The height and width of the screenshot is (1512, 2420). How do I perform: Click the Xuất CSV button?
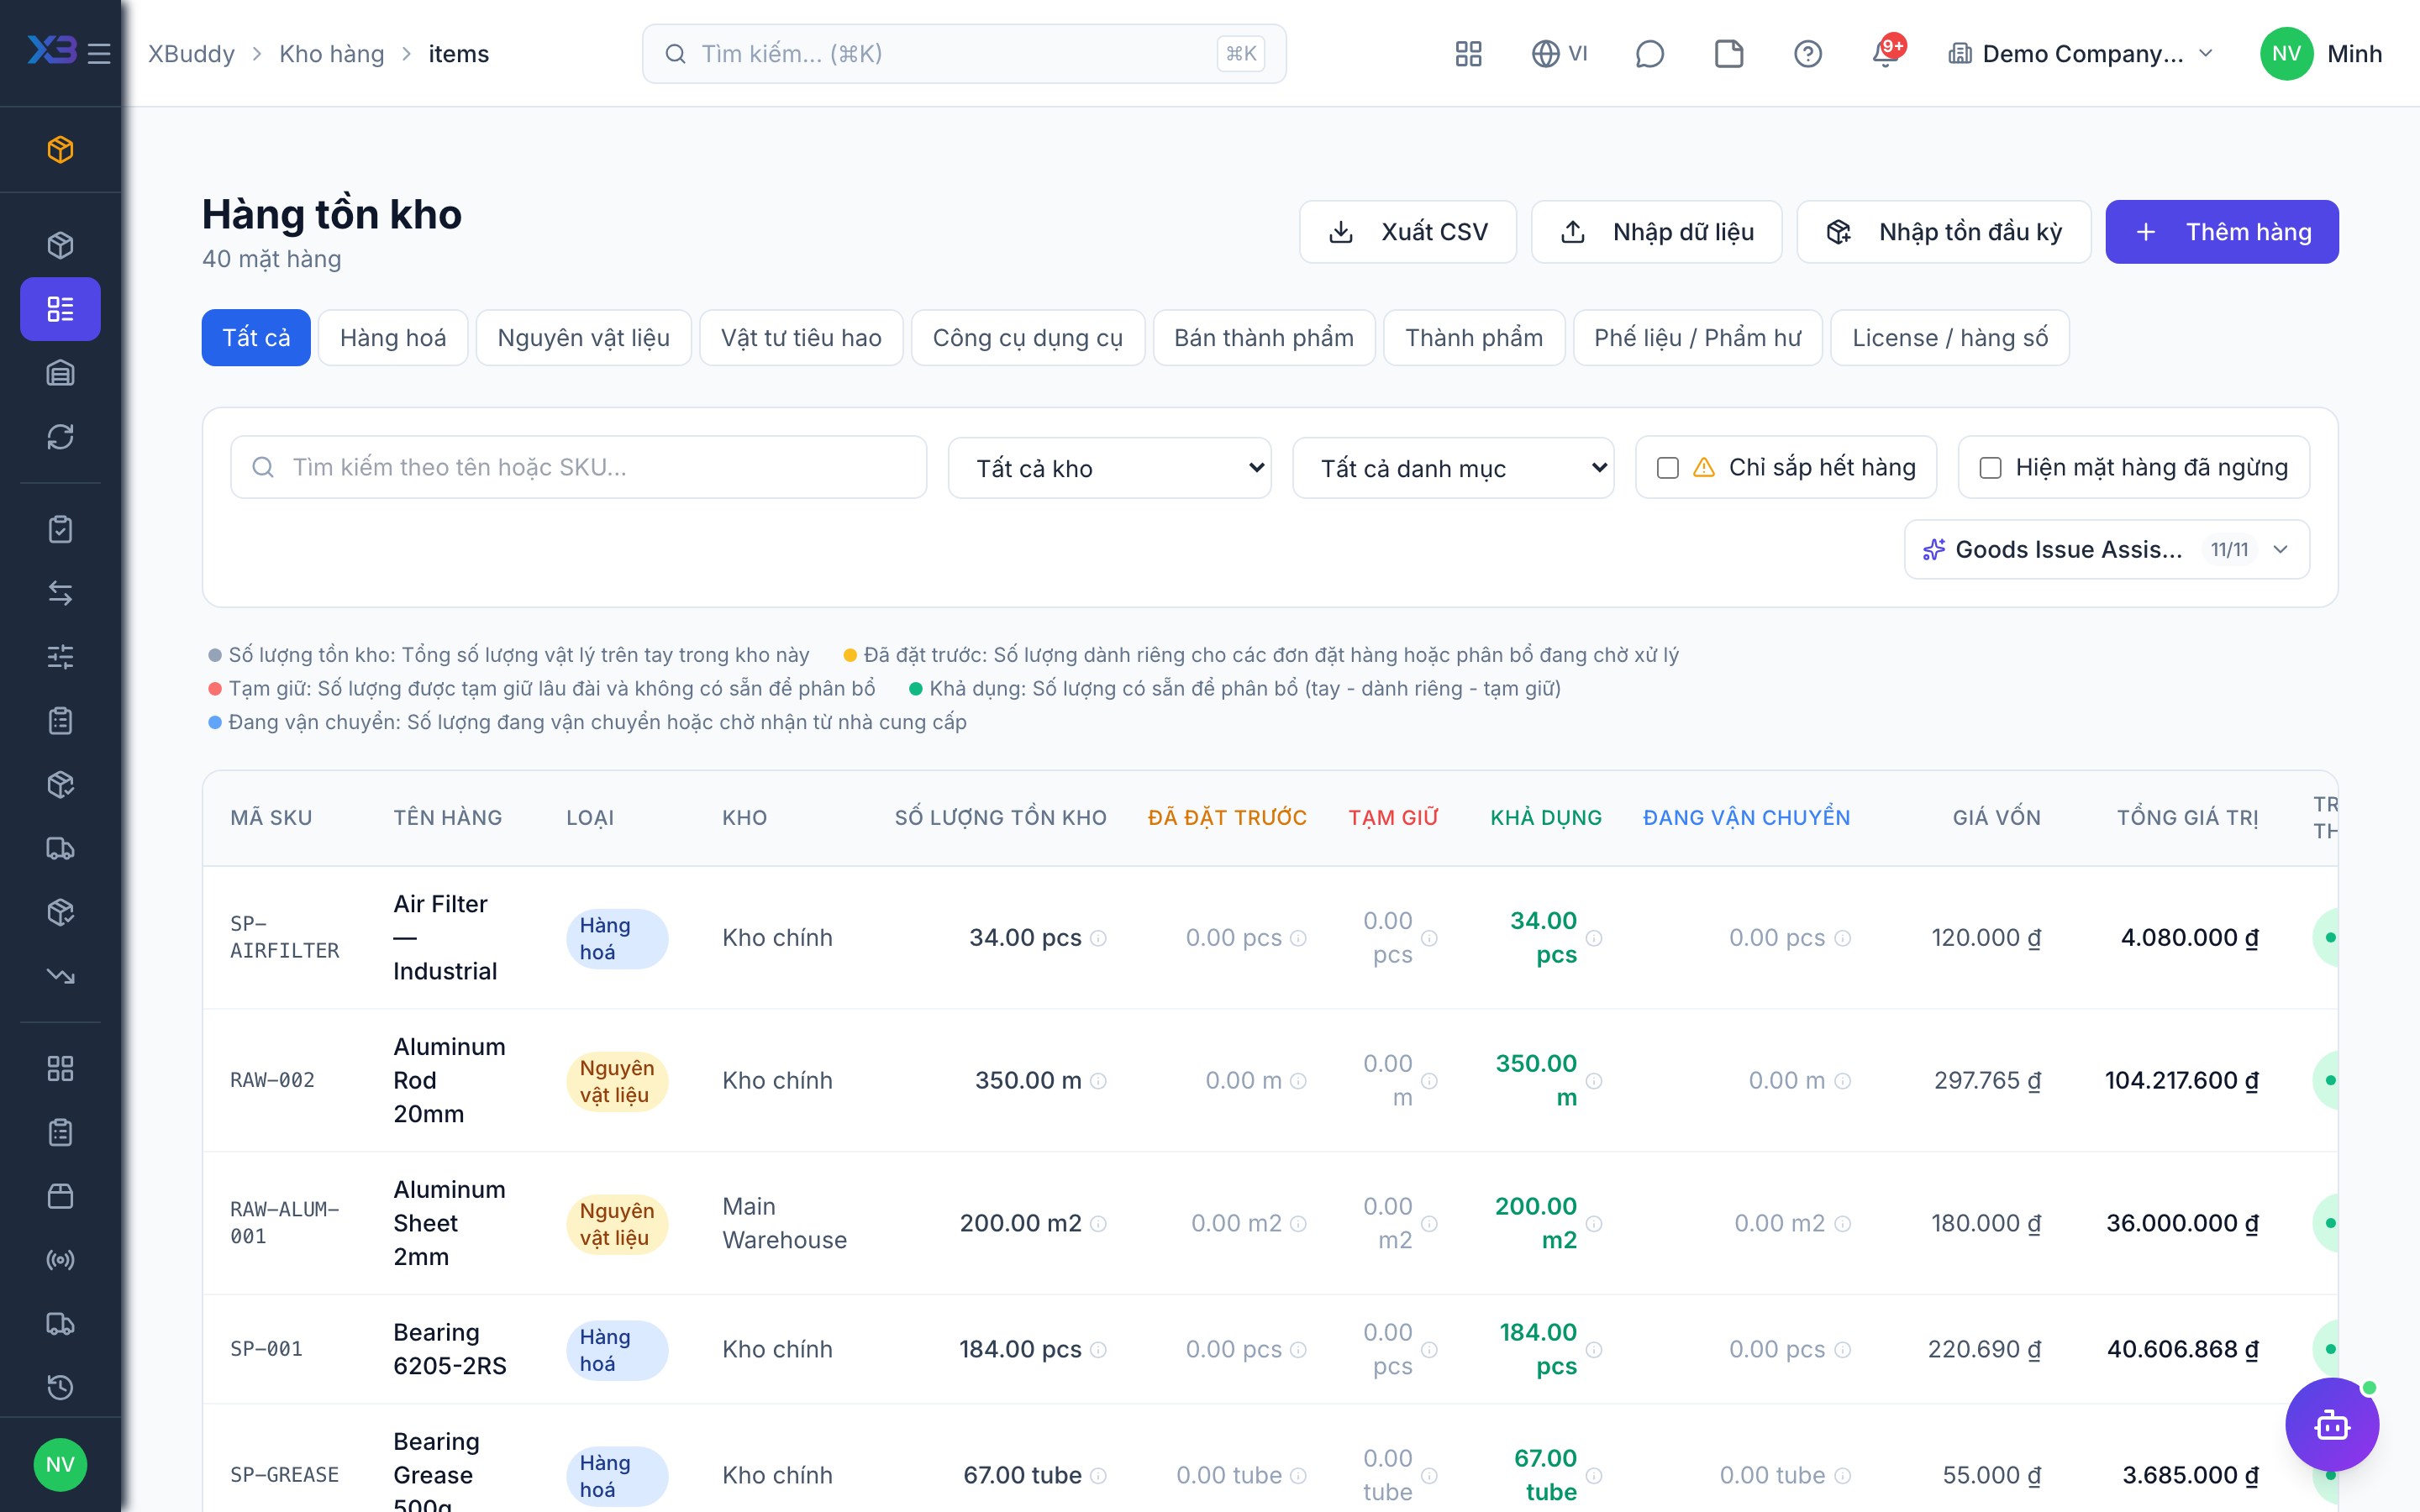pyautogui.click(x=1408, y=232)
